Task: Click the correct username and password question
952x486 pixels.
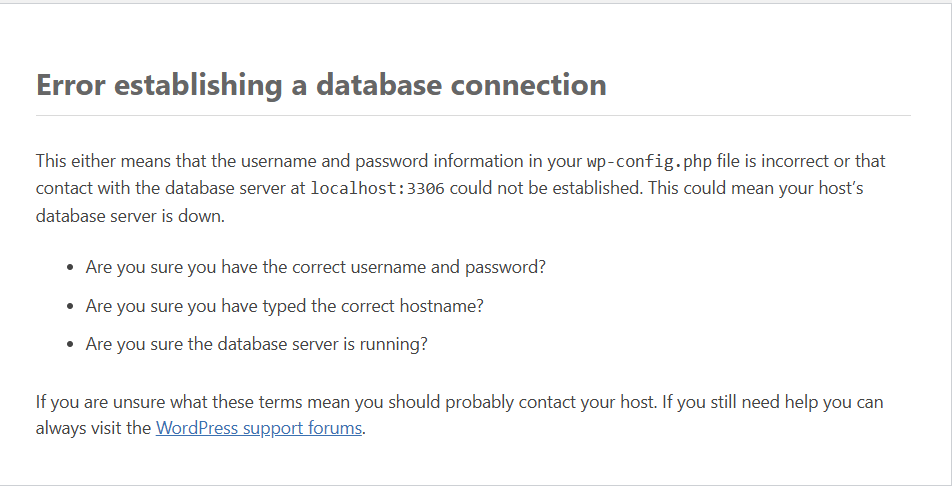Action: tap(316, 267)
